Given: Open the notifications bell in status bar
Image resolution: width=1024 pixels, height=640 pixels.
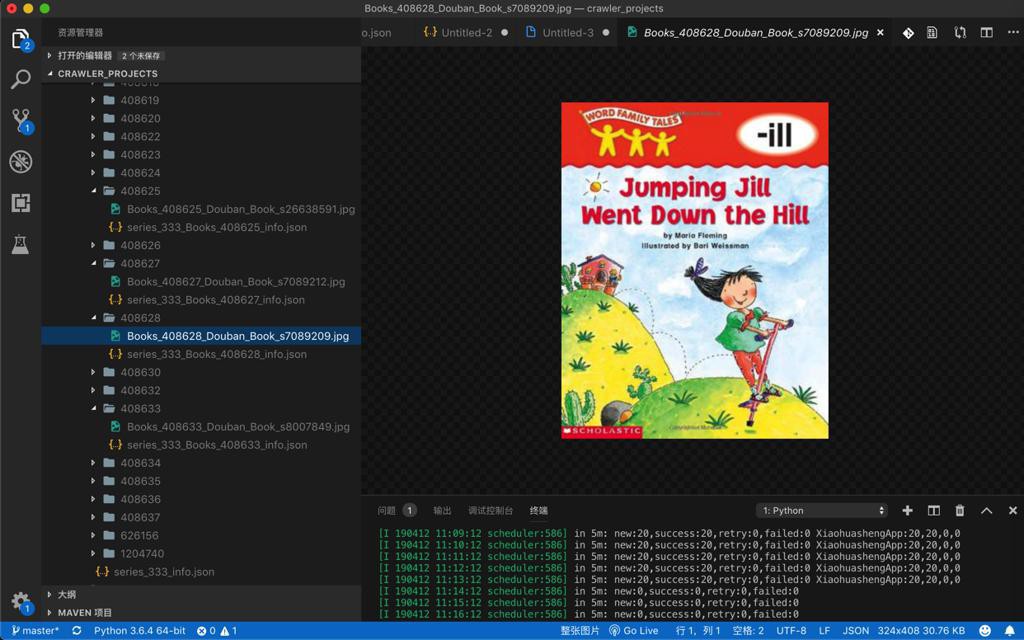Looking at the screenshot, I should tap(1010, 631).
